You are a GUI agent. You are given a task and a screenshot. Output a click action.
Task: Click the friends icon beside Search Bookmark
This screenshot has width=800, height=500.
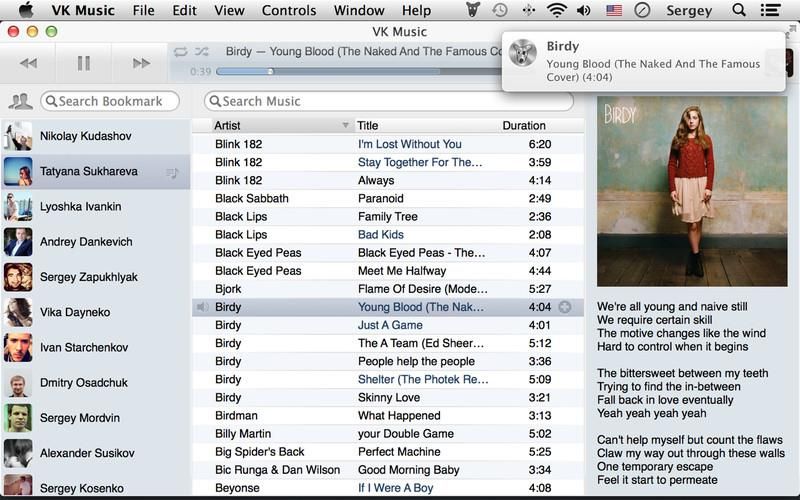click(19, 101)
